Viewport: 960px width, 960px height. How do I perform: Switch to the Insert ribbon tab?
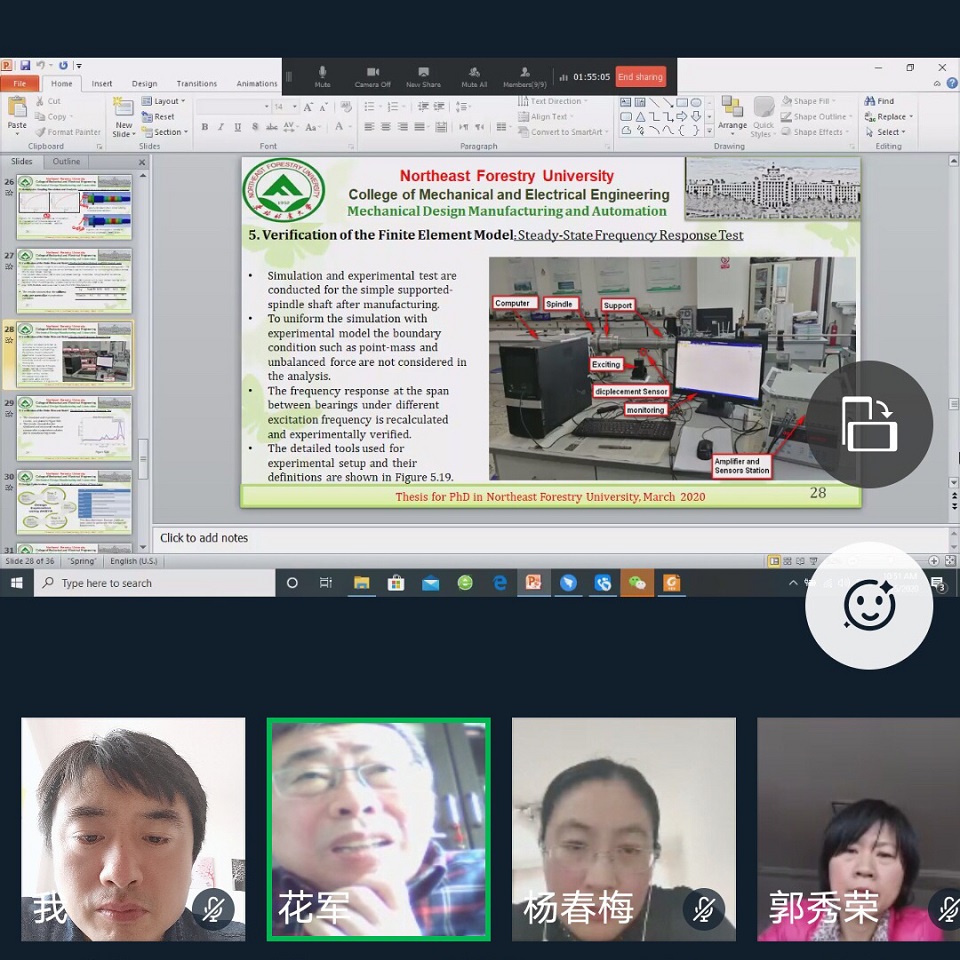point(102,84)
